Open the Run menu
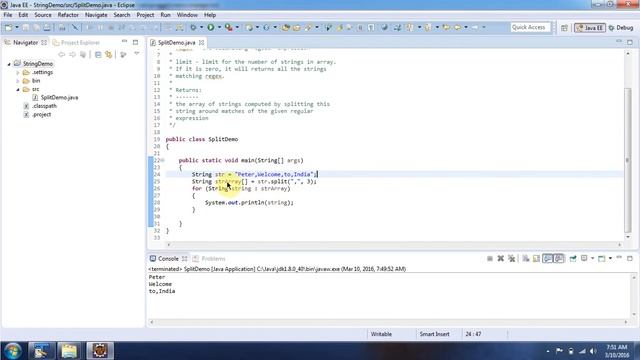This screenshot has height=360, width=640. tap(165, 15)
